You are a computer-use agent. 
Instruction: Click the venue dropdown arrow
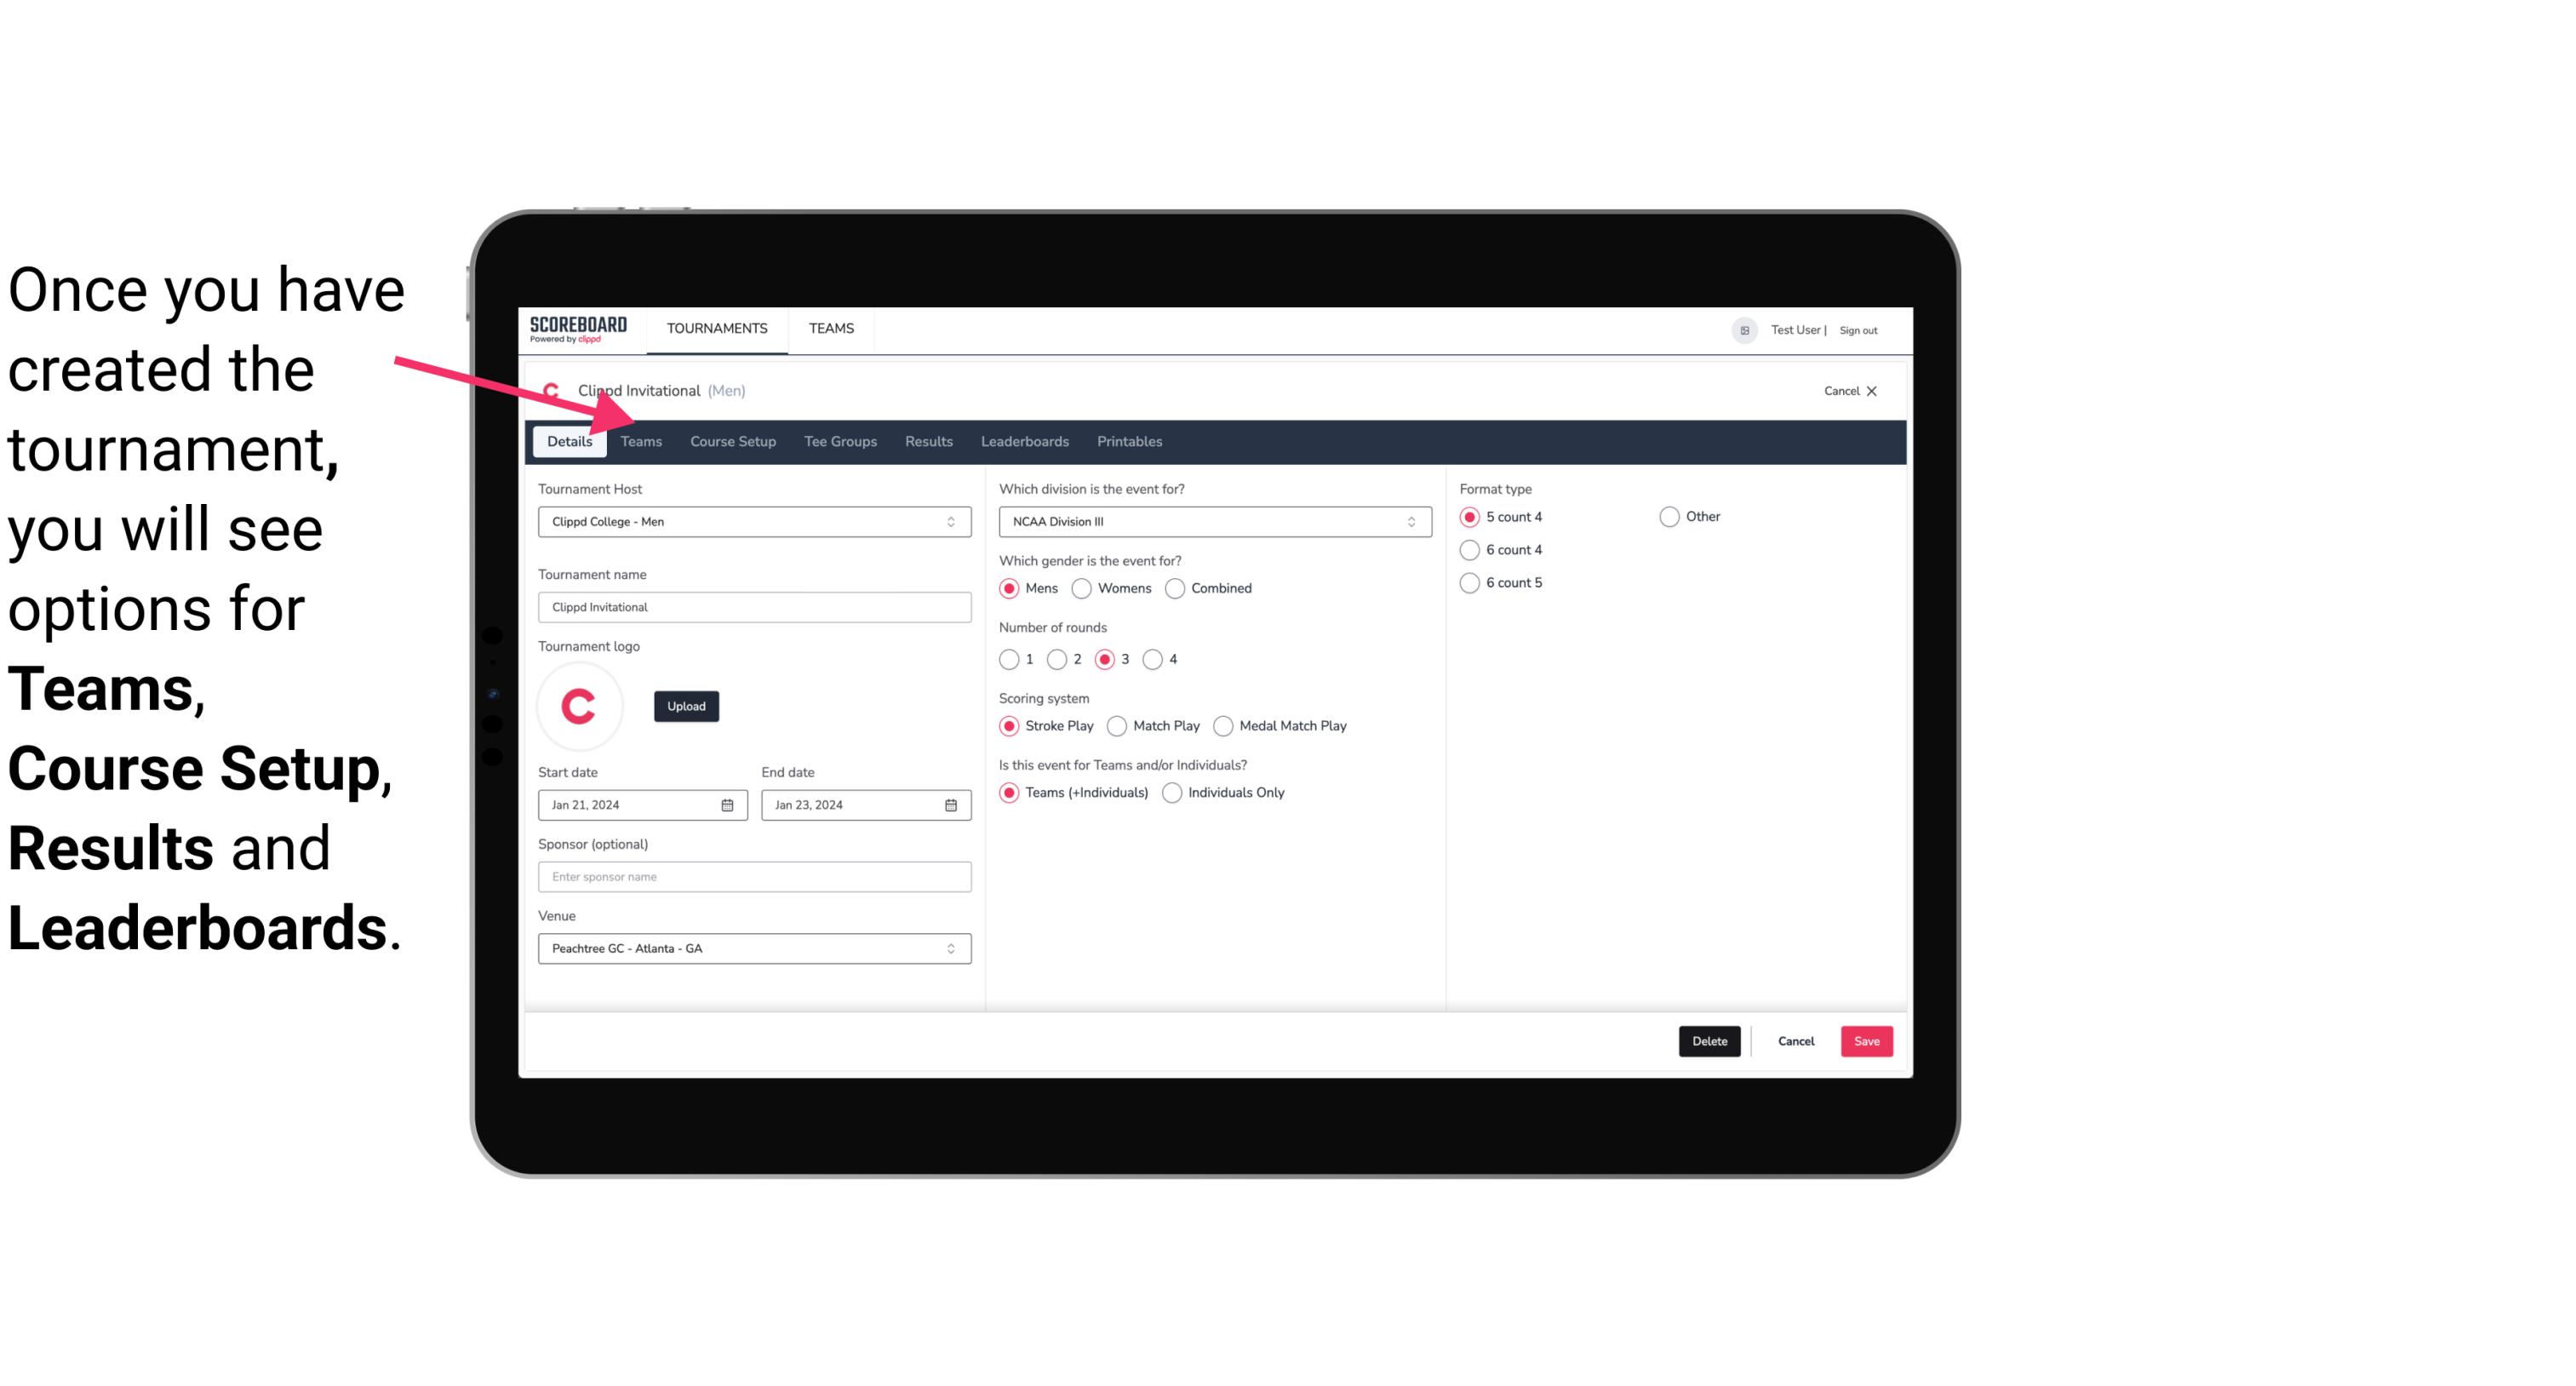tap(952, 948)
